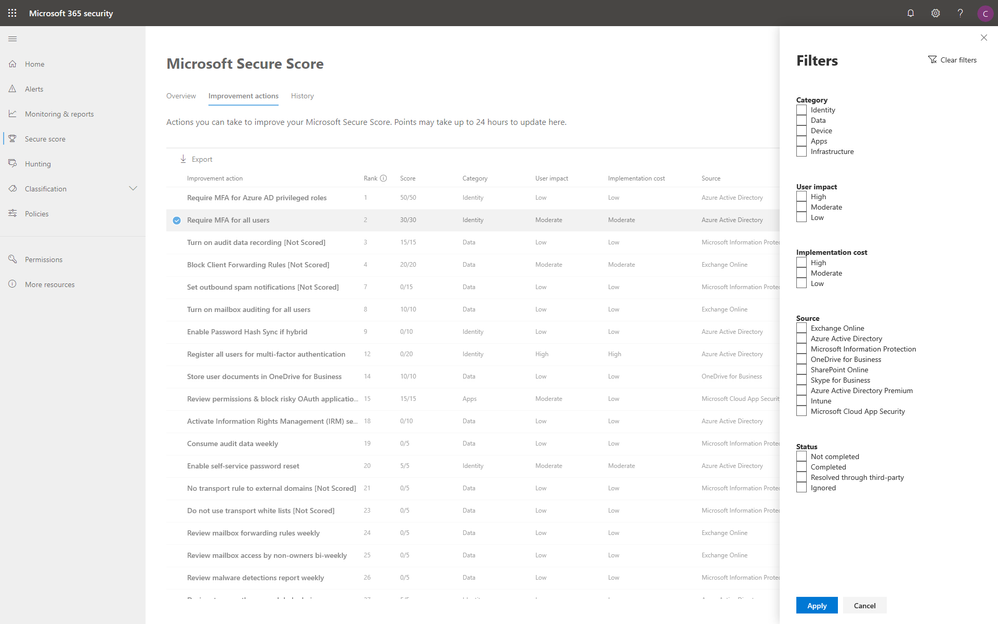Switch to the History tab
The image size is (998, 624).
(302, 96)
